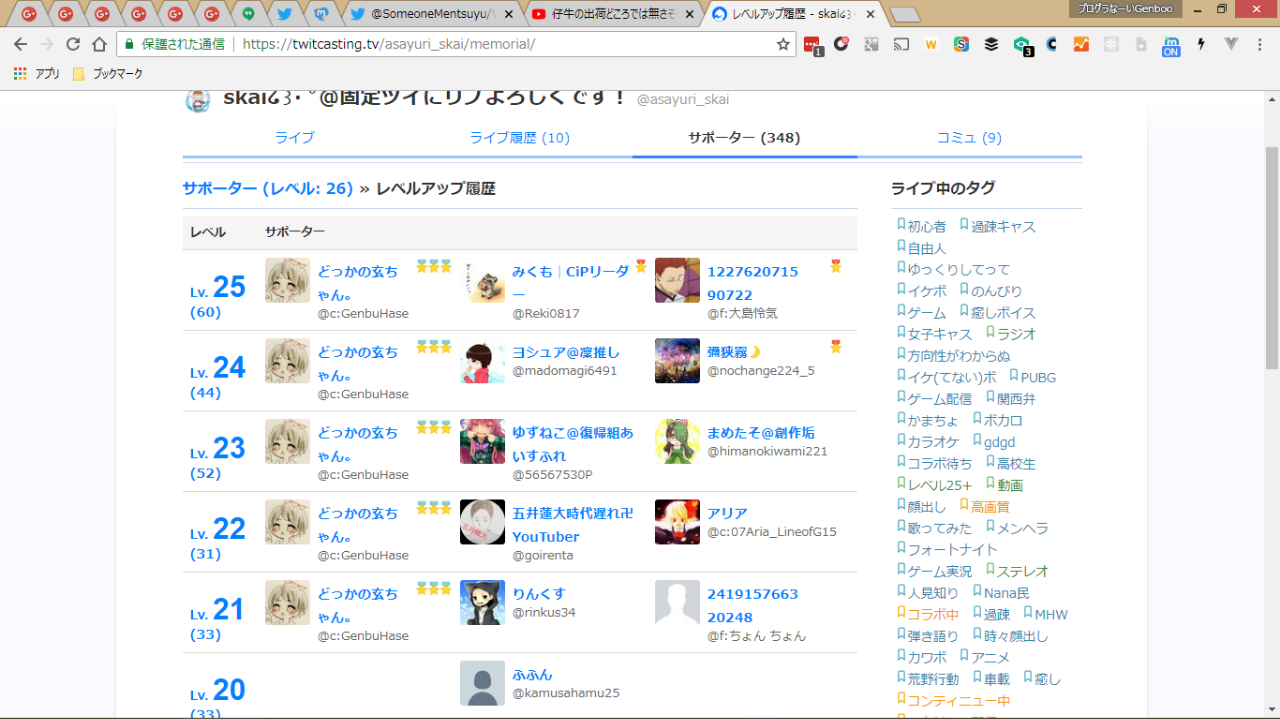The image size is (1280, 719).
Task: Click the Nana民 tag link
Action: point(1007,593)
